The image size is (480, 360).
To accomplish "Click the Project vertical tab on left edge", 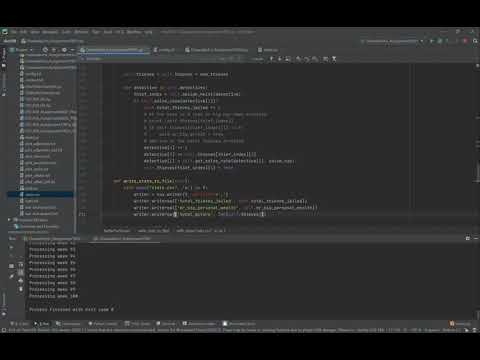I will coord(4,58).
